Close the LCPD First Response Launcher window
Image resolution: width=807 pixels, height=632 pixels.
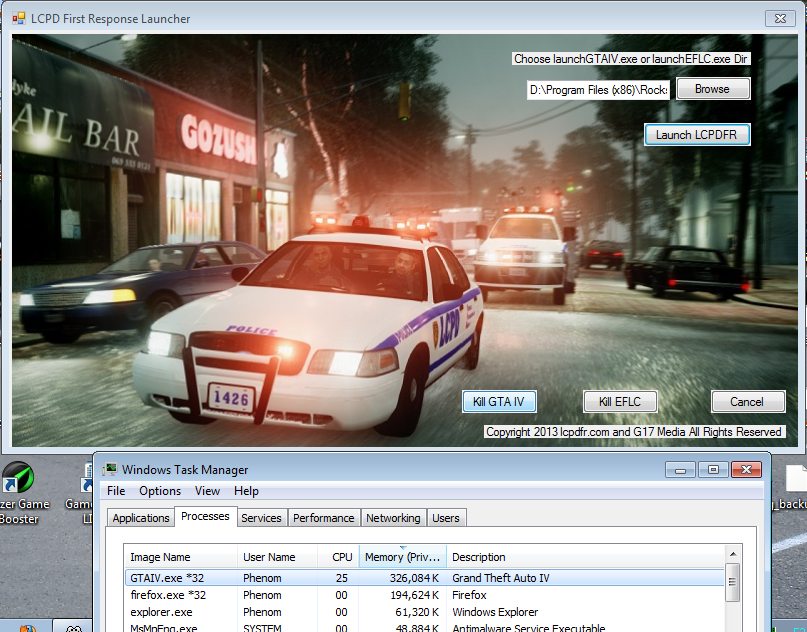pyautogui.click(x=777, y=18)
